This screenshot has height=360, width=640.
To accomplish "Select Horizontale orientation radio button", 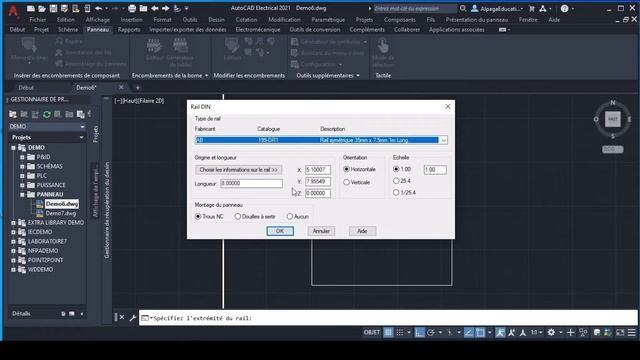I will point(347,169).
